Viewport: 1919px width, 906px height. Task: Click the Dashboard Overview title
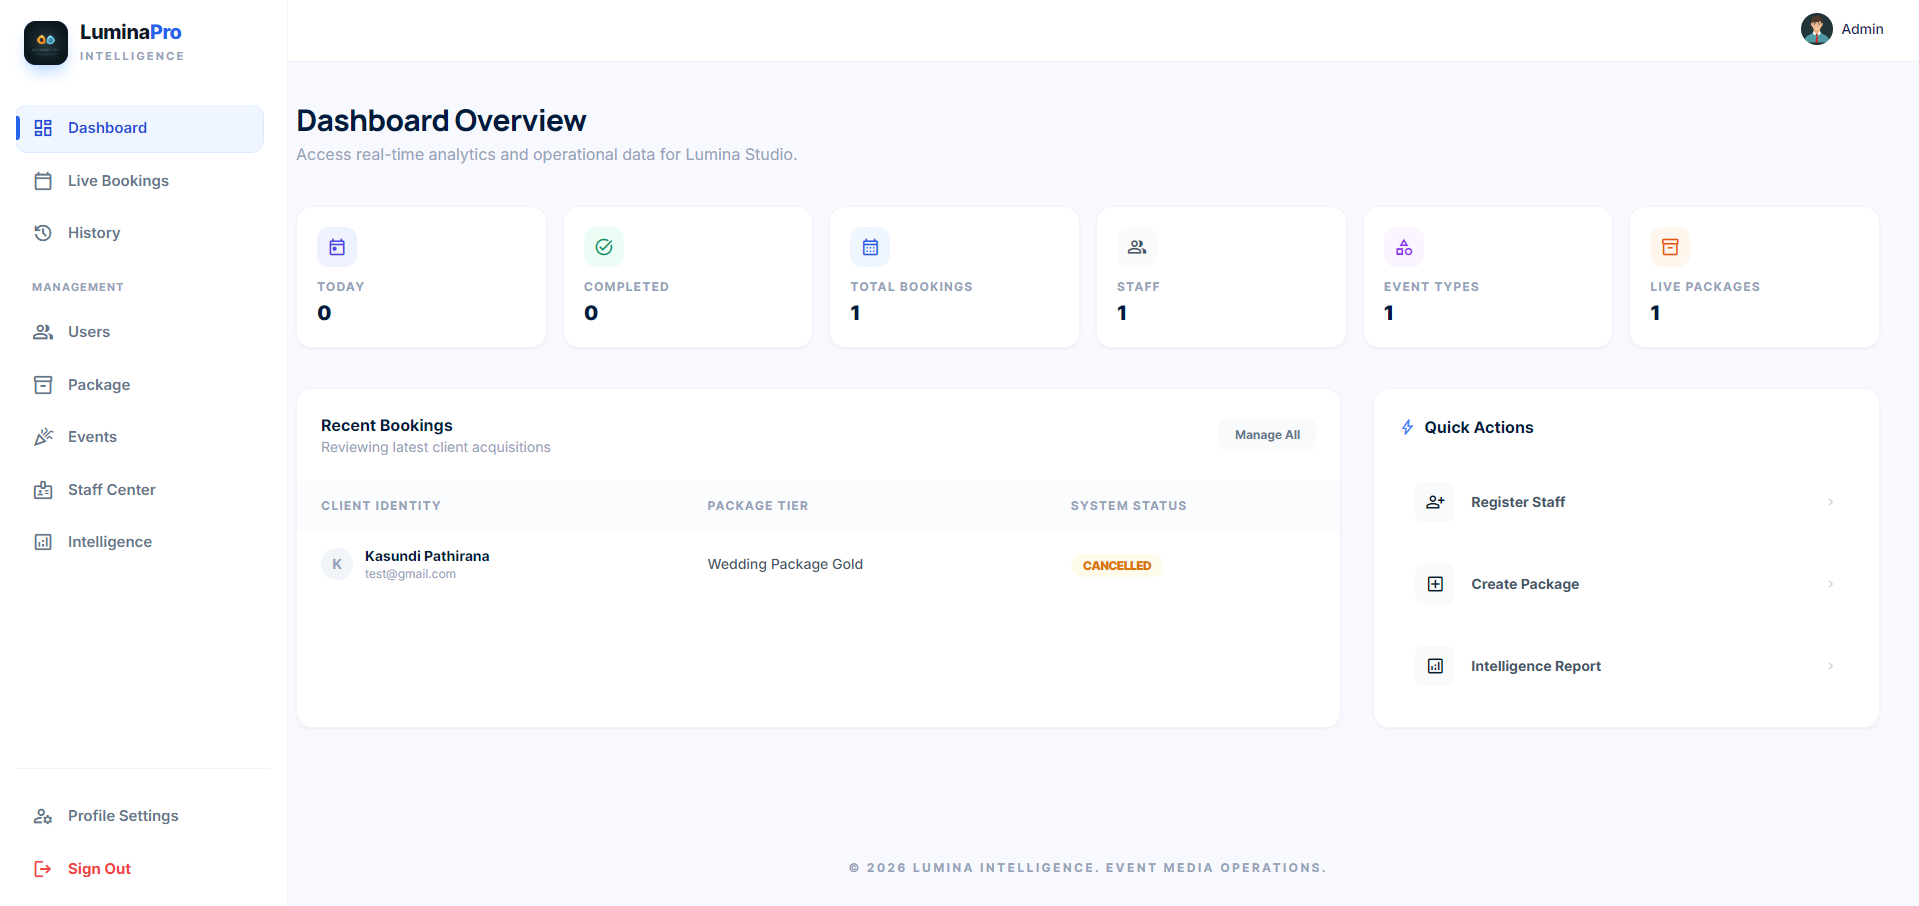(x=441, y=121)
